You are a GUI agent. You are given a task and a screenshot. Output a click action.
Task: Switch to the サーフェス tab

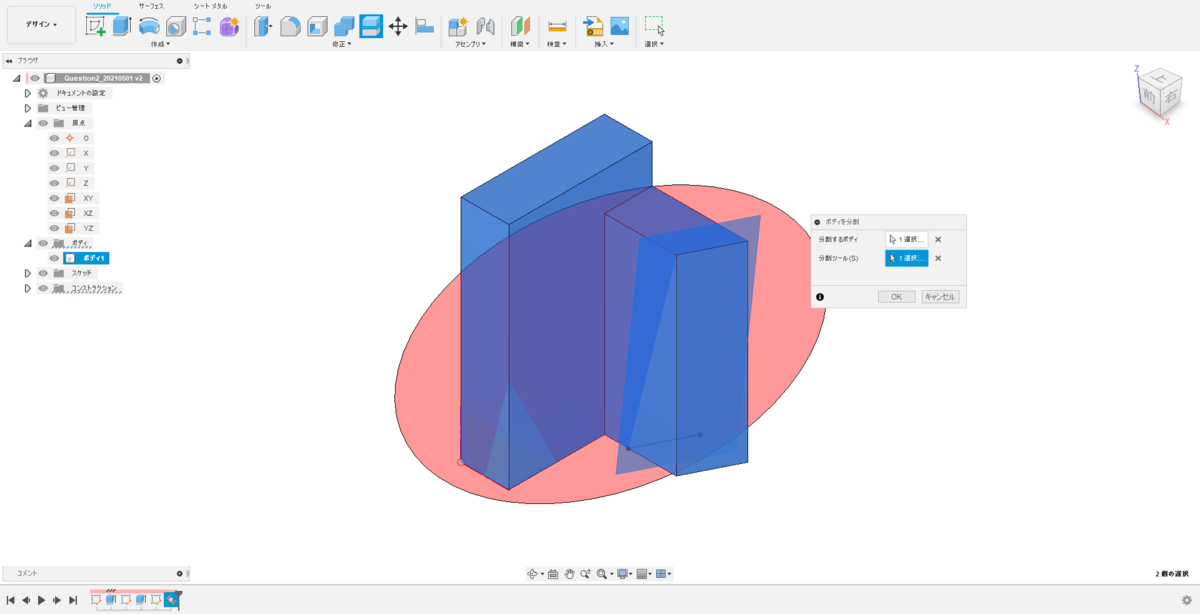[151, 6]
